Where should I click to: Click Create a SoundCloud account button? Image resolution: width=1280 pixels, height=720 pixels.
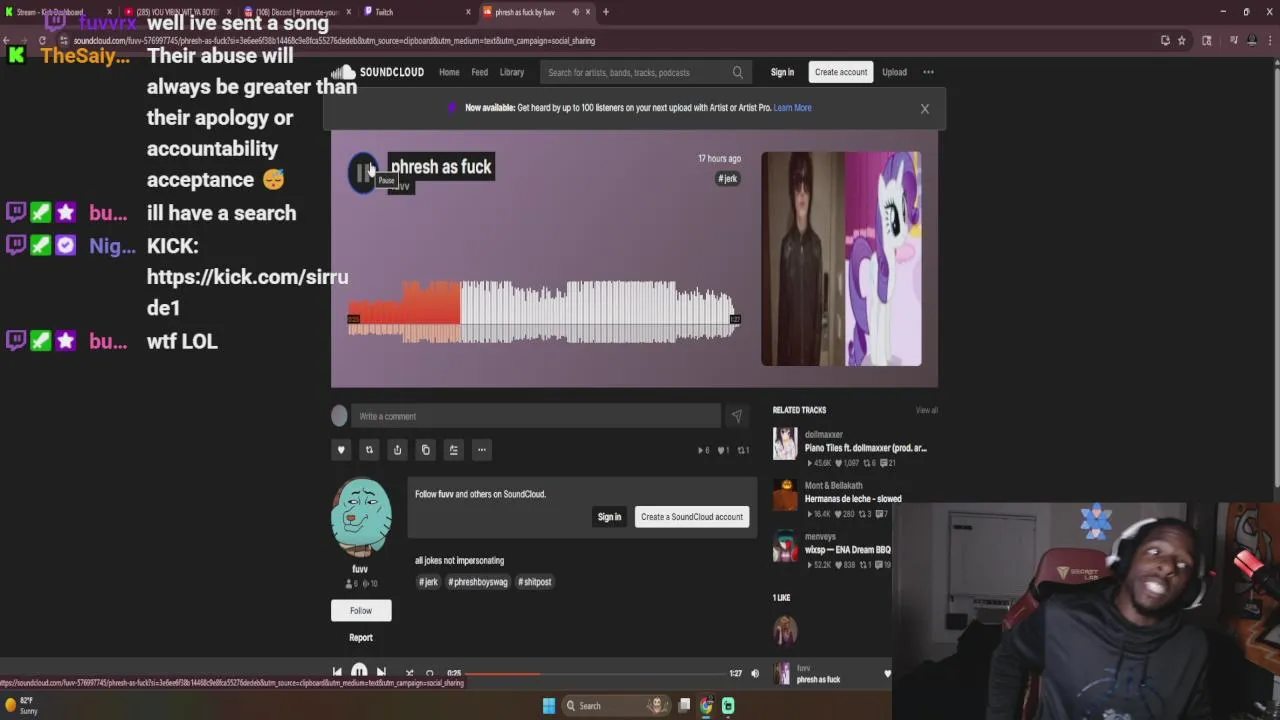[692, 517]
